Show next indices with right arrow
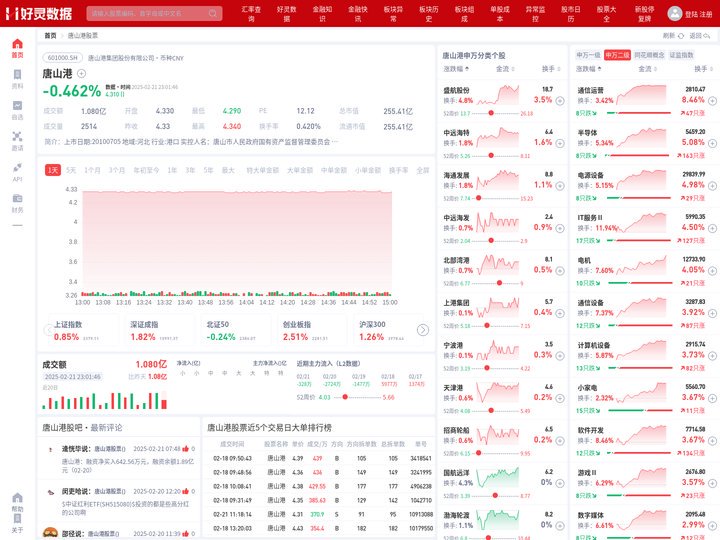720x540 pixels. coord(423,330)
